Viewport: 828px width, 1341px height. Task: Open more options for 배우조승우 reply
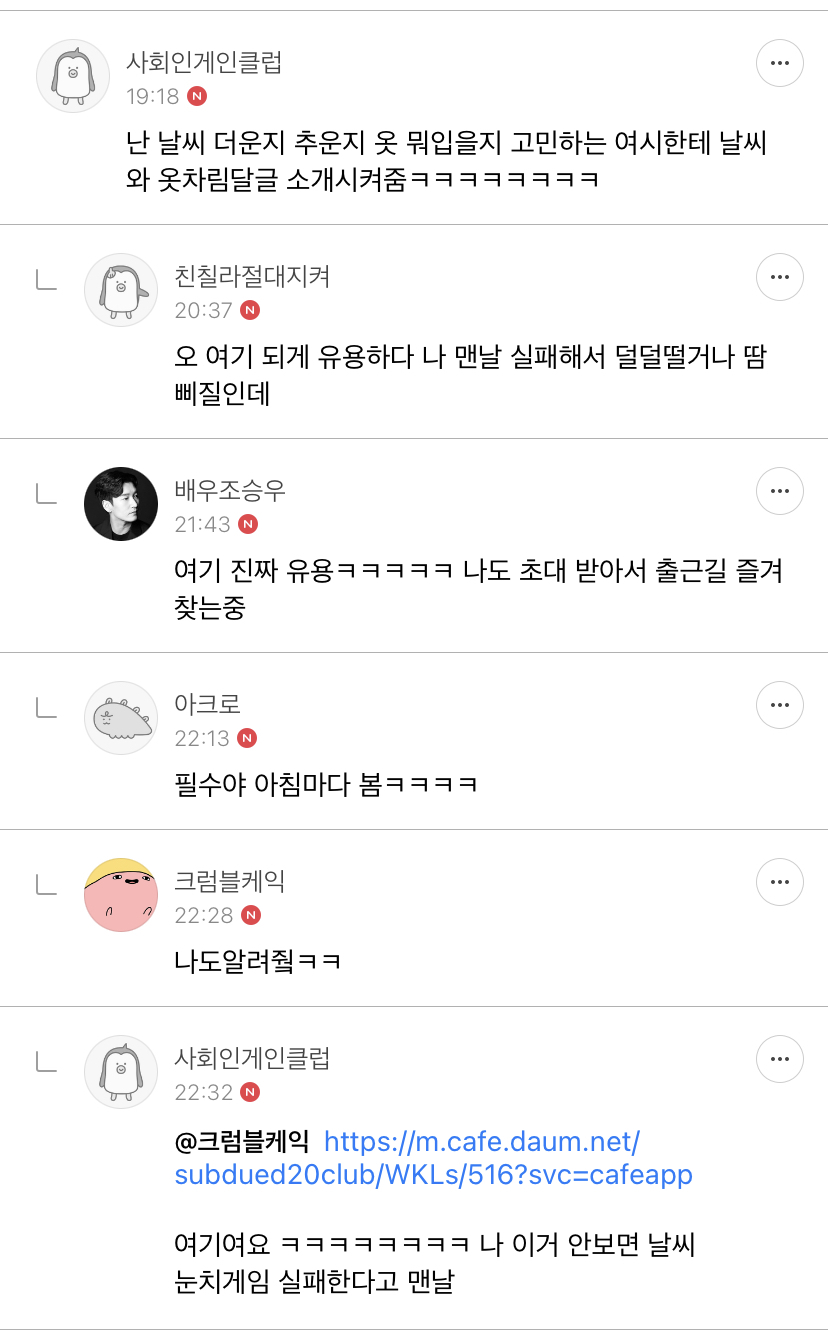780,491
